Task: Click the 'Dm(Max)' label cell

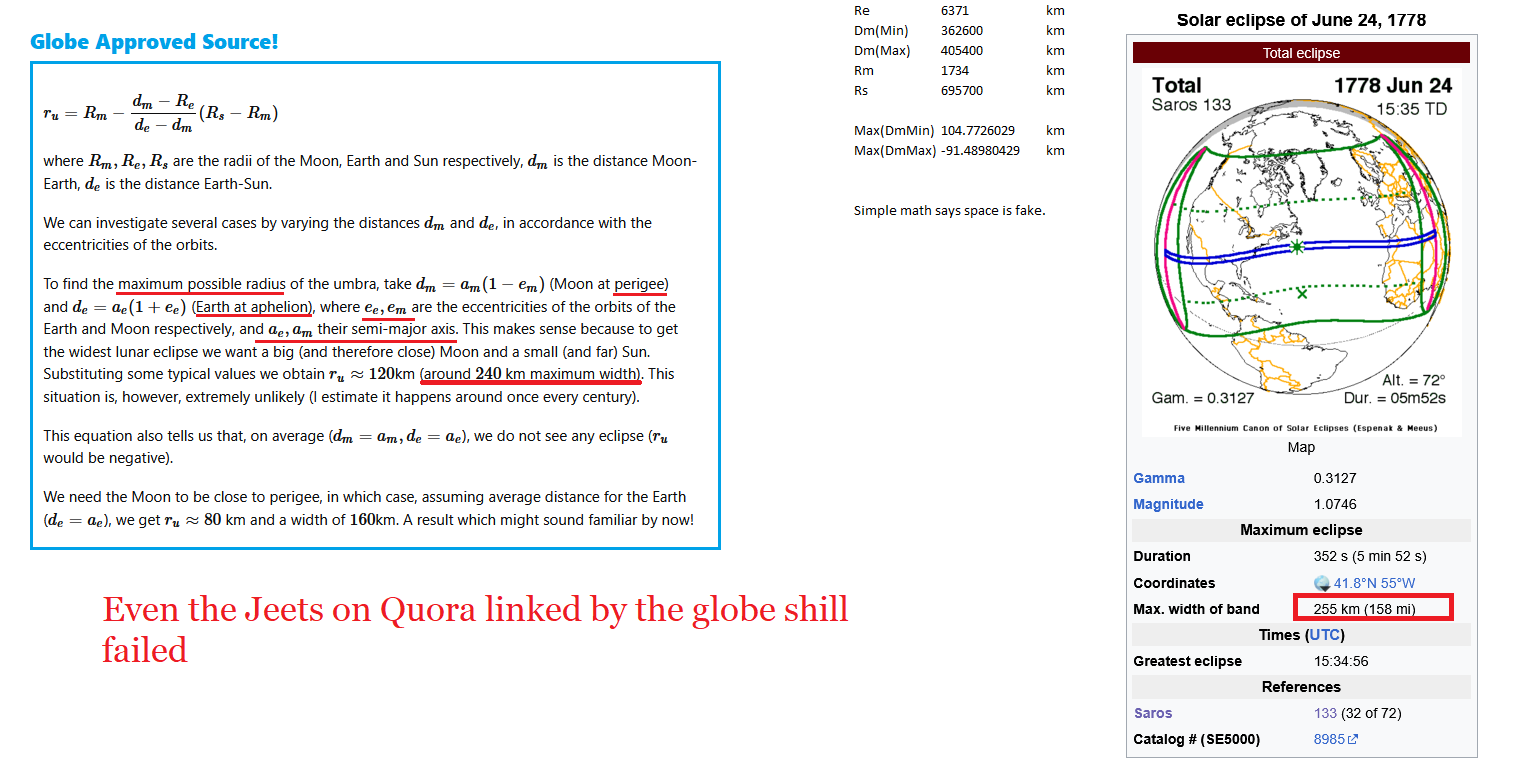Action: 882,51
